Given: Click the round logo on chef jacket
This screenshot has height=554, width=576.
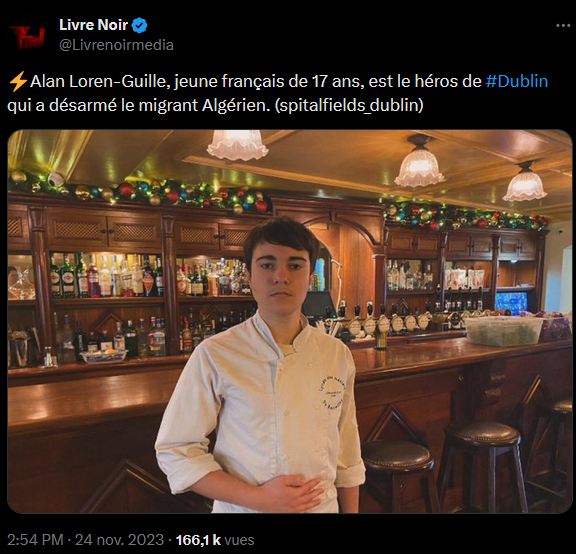Looking at the screenshot, I should pos(332,393).
